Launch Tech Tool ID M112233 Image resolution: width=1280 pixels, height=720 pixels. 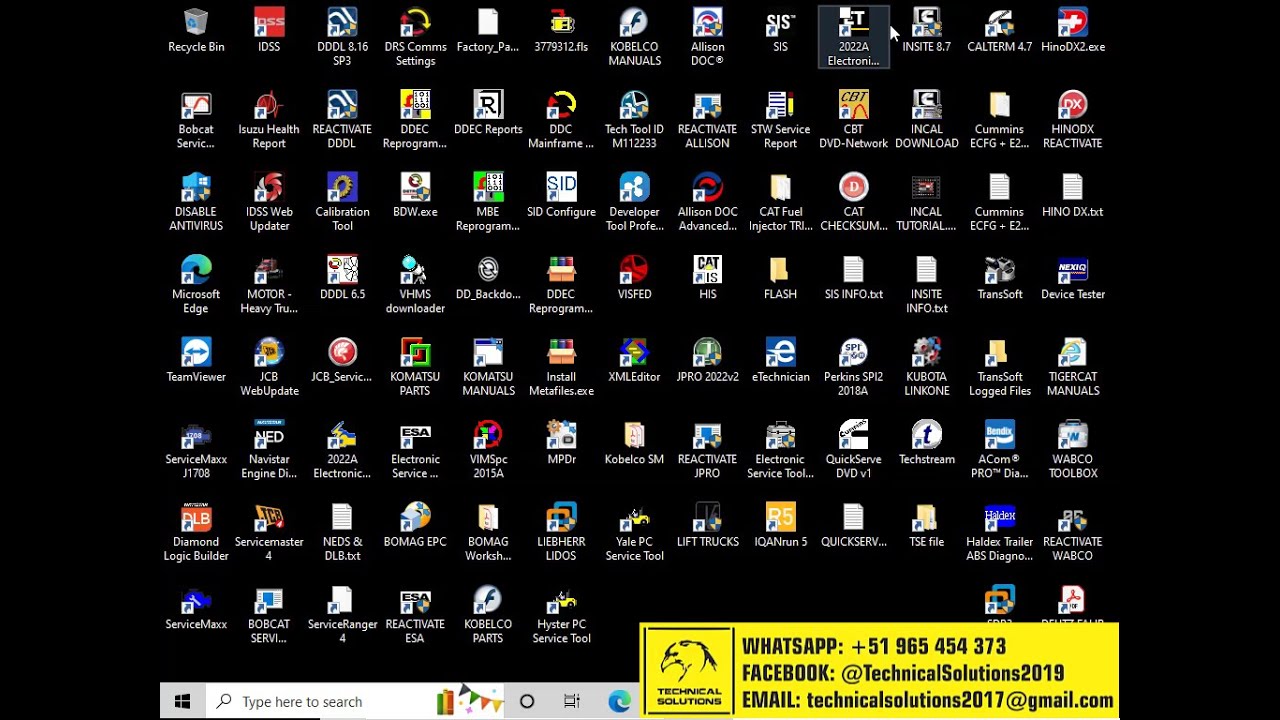click(634, 120)
